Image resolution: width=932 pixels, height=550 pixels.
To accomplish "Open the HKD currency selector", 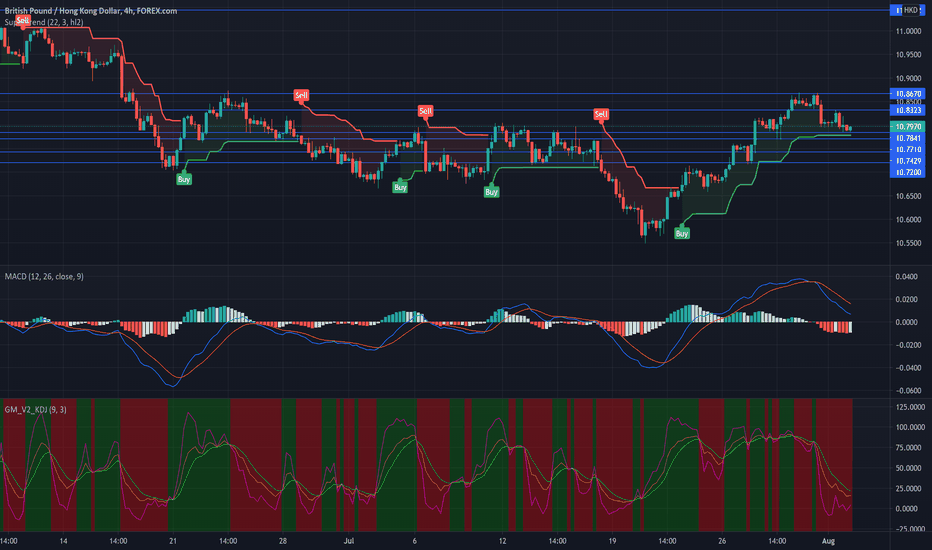I will (911, 10).
